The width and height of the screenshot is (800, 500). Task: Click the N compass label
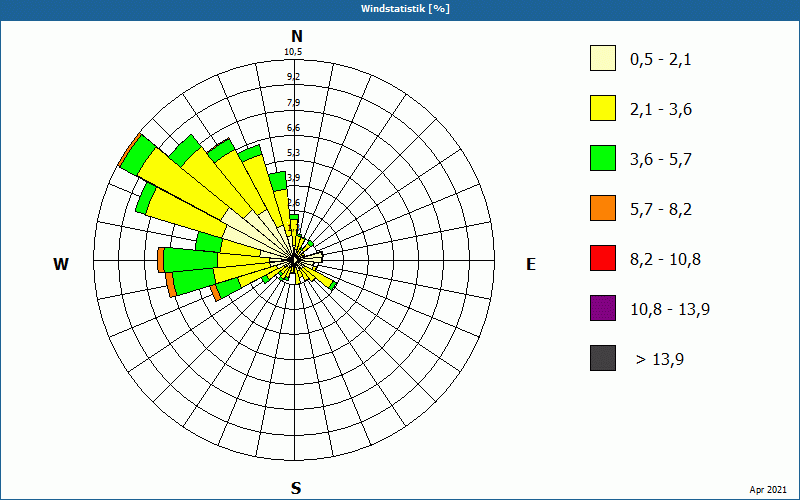pos(296,36)
